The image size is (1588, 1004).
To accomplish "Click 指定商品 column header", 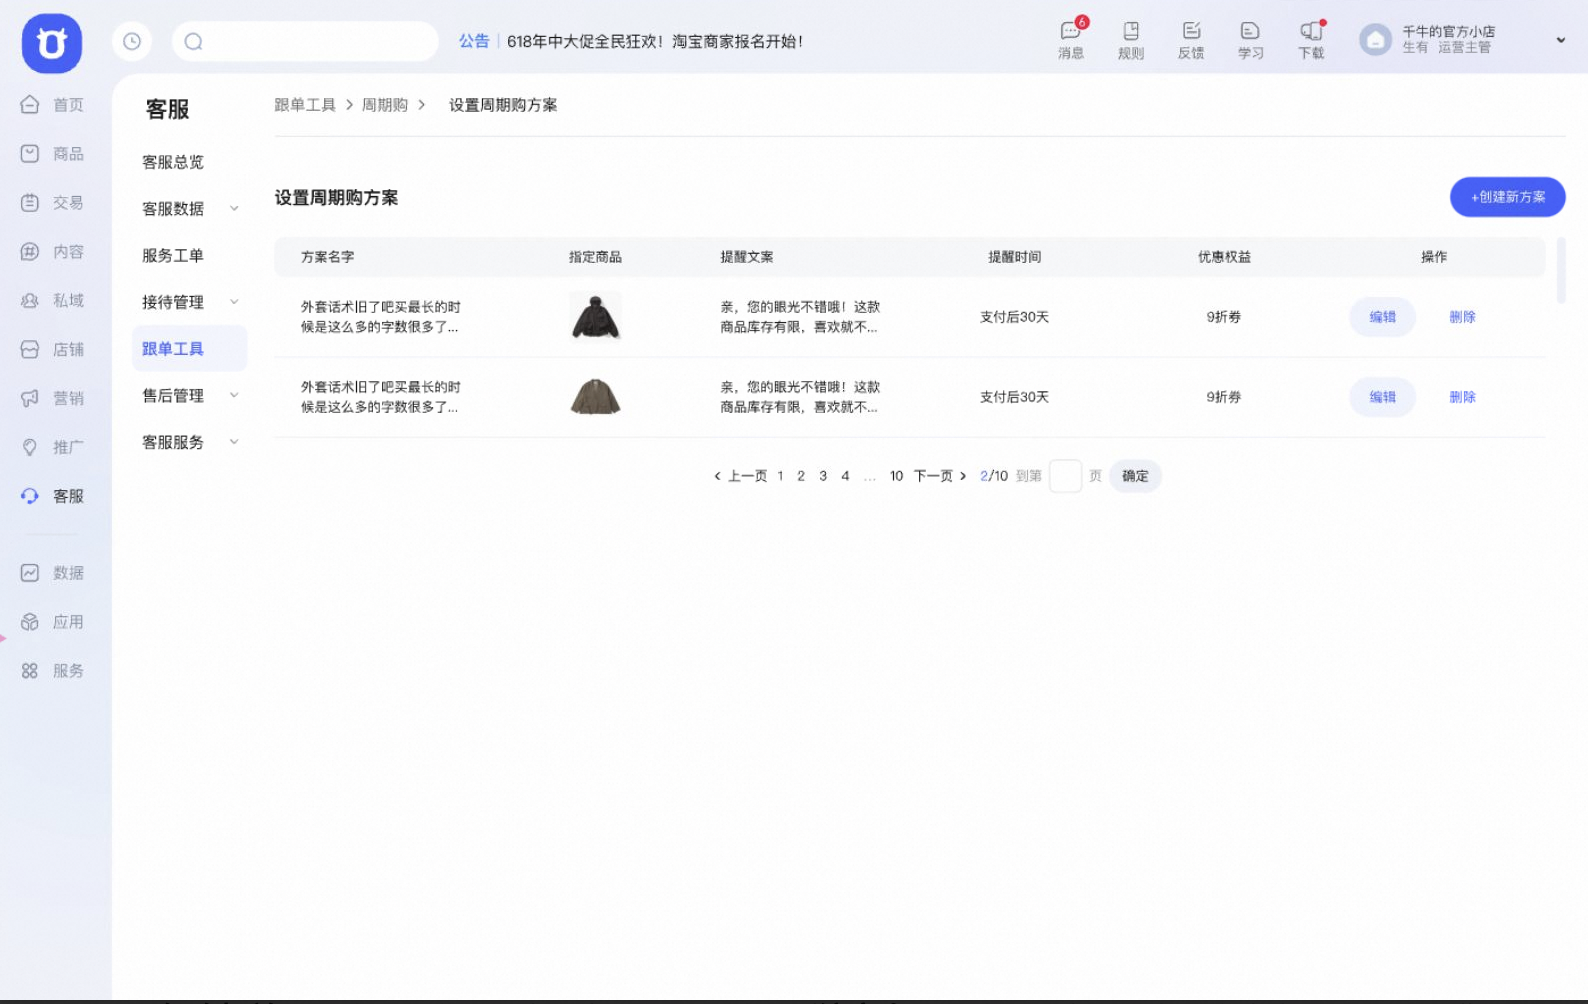I will [x=595, y=257].
